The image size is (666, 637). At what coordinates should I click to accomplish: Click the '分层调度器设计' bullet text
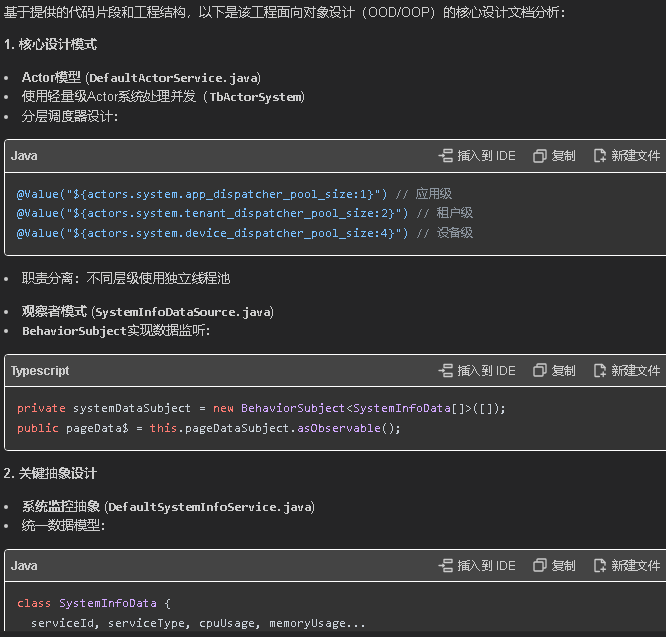(70, 116)
